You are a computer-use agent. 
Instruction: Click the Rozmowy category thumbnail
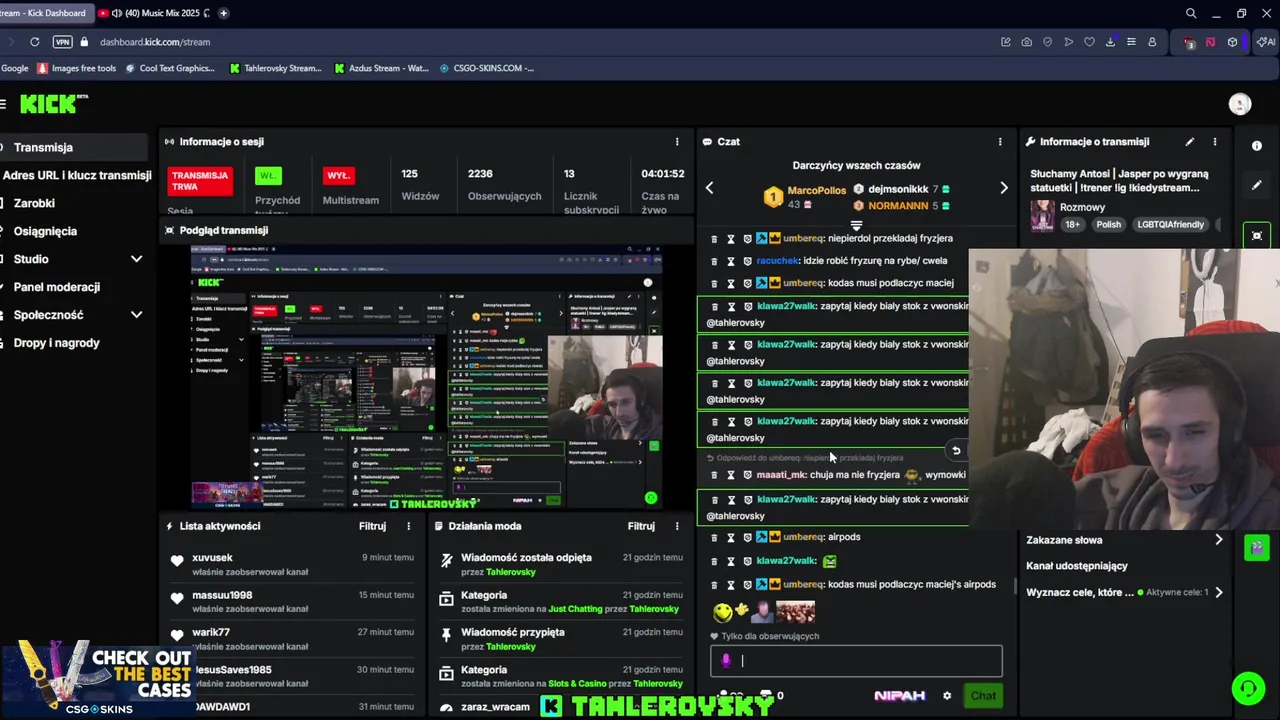point(1043,216)
